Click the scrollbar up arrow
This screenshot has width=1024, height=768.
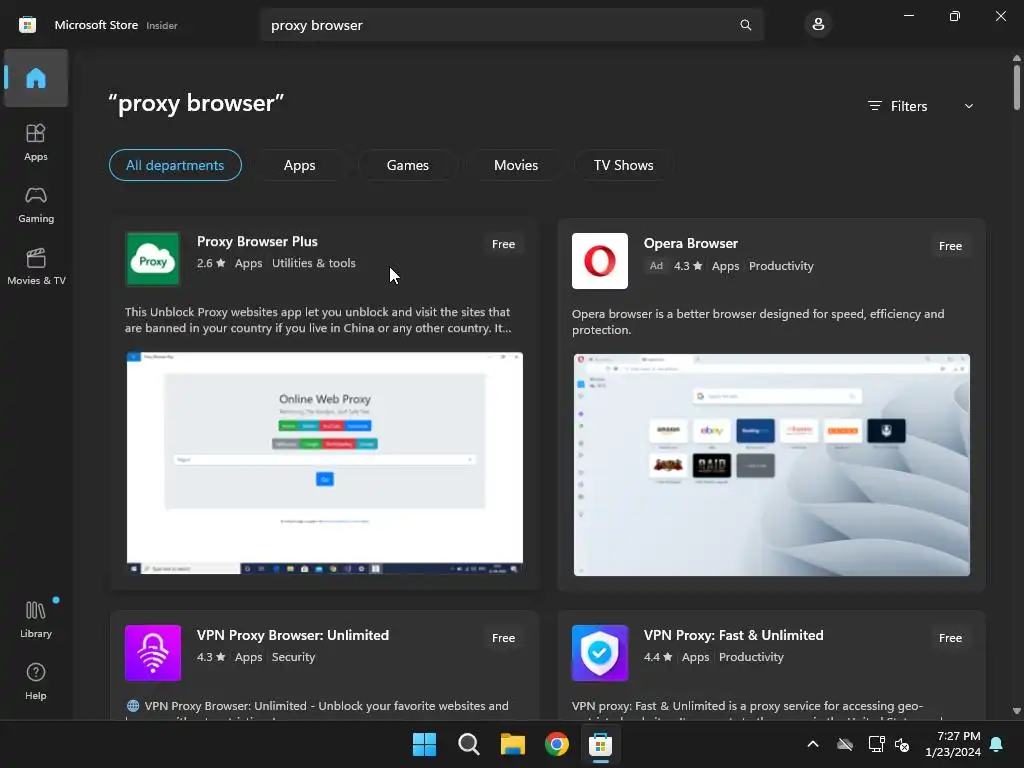1017,58
